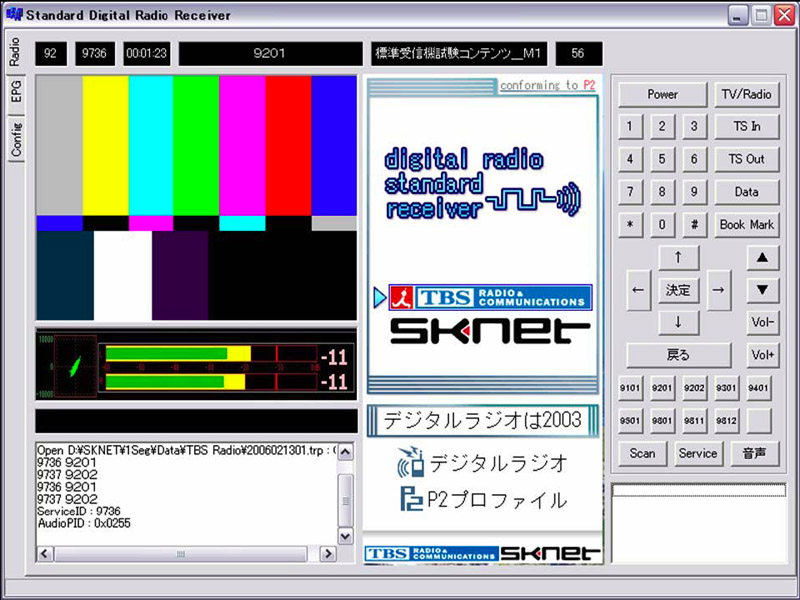The image size is (800, 600).
Task: Lower volume with Vol- button
Action: point(763,322)
